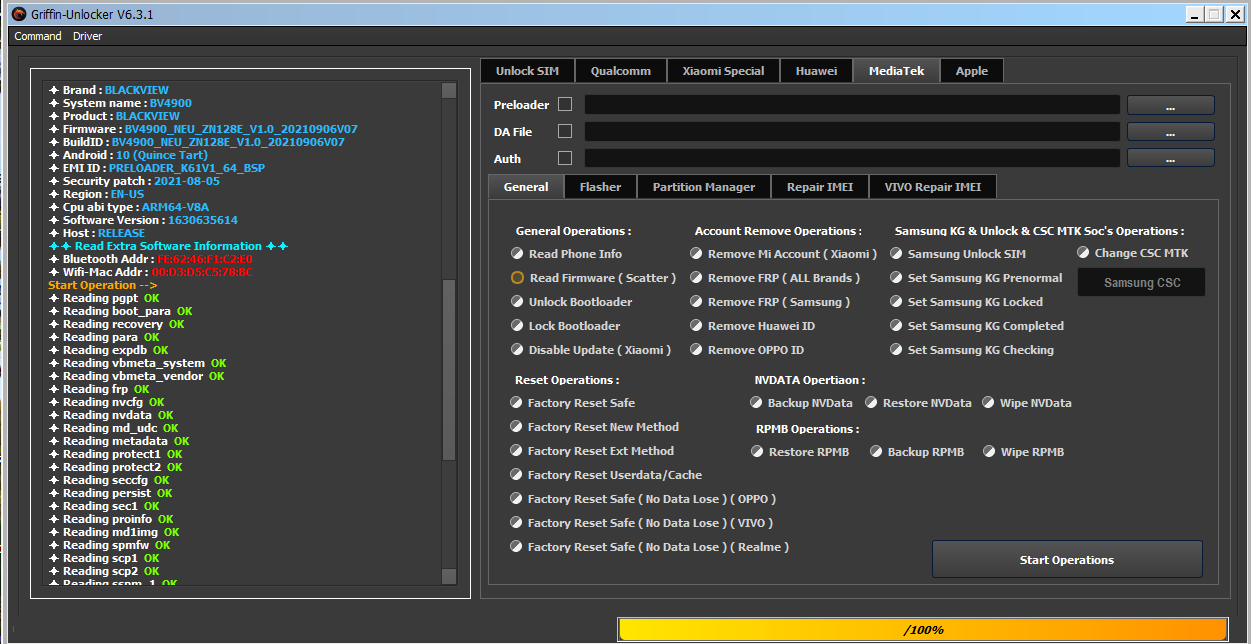The image size is (1251, 644).
Task: Select Read Phone Info option
Action: 518,254
